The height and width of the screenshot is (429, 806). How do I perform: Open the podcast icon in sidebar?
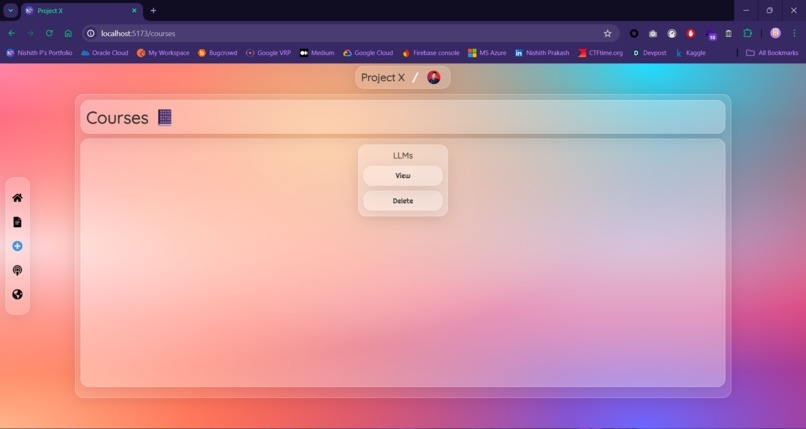pos(17,270)
